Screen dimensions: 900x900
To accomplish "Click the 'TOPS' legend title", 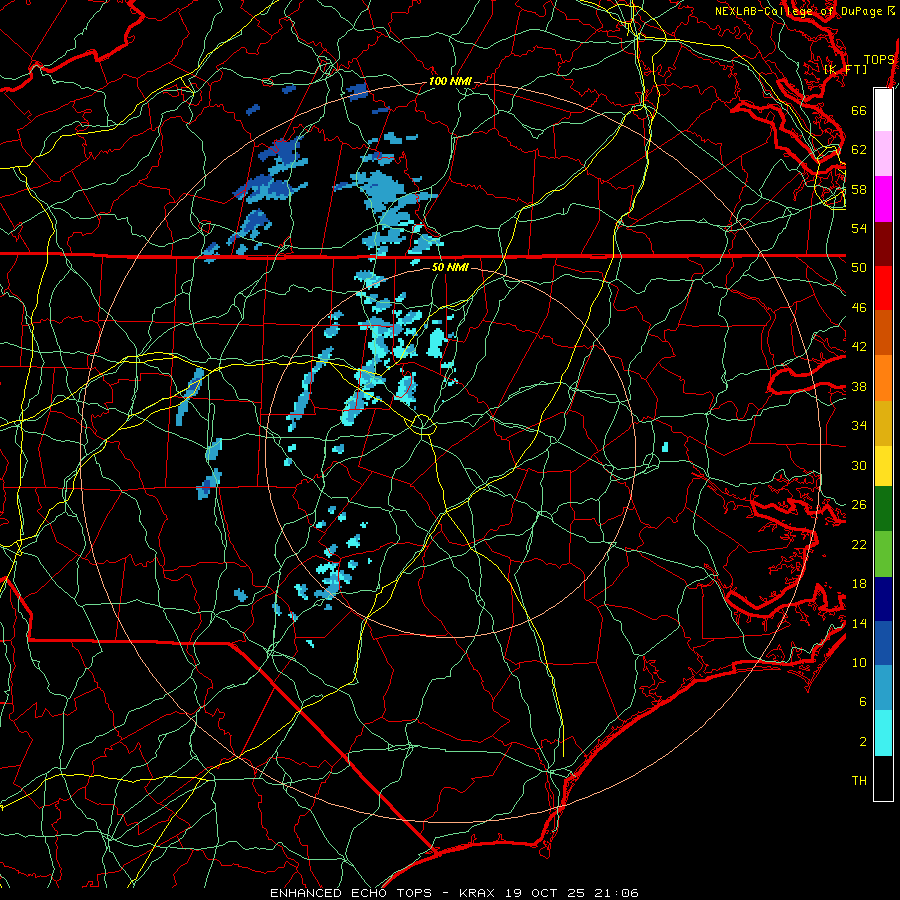I will click(879, 60).
